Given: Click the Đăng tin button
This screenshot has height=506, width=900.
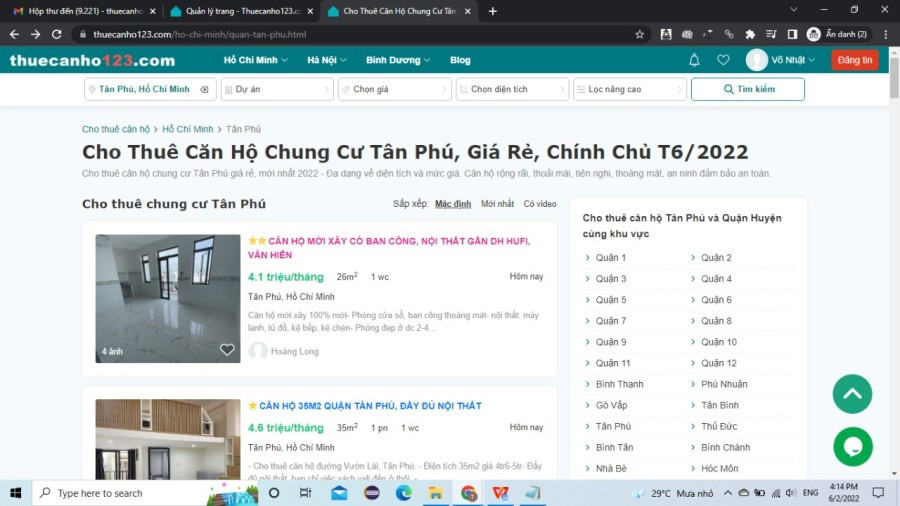Looking at the screenshot, I should point(854,60).
